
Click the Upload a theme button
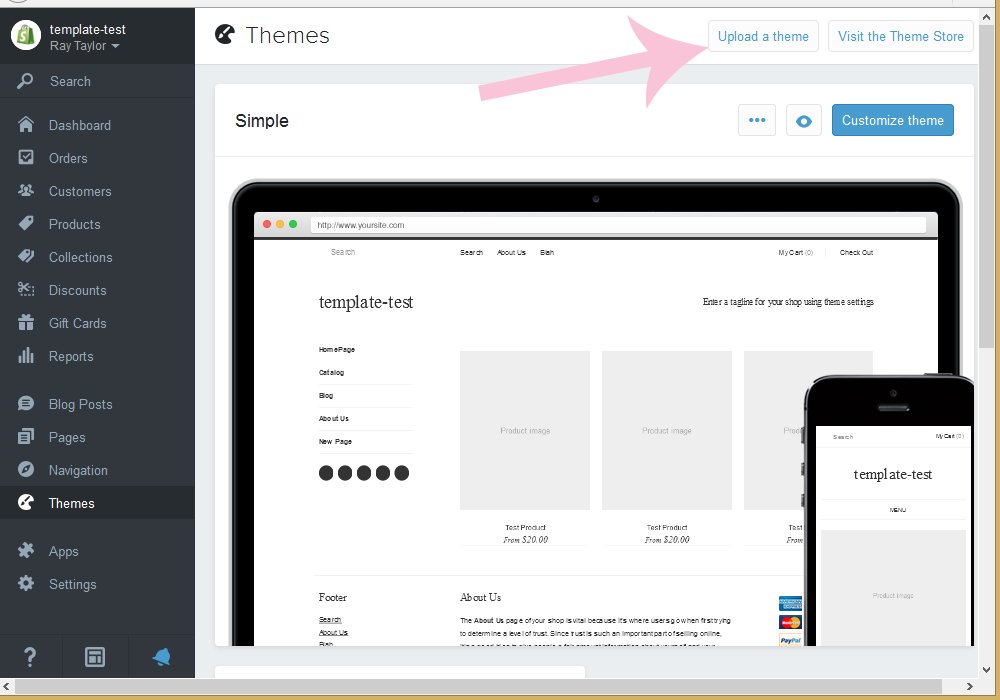(763, 36)
